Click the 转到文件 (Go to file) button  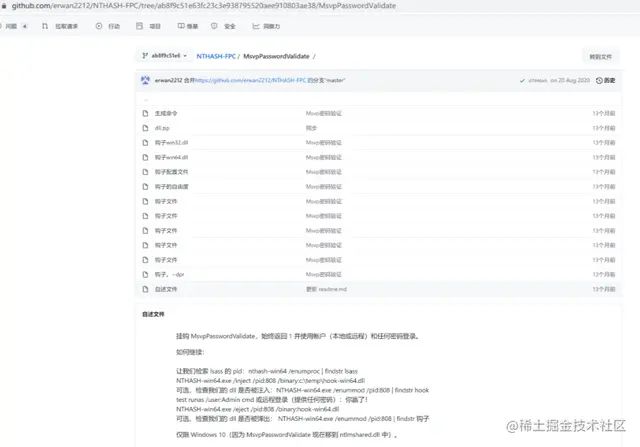coord(600,57)
